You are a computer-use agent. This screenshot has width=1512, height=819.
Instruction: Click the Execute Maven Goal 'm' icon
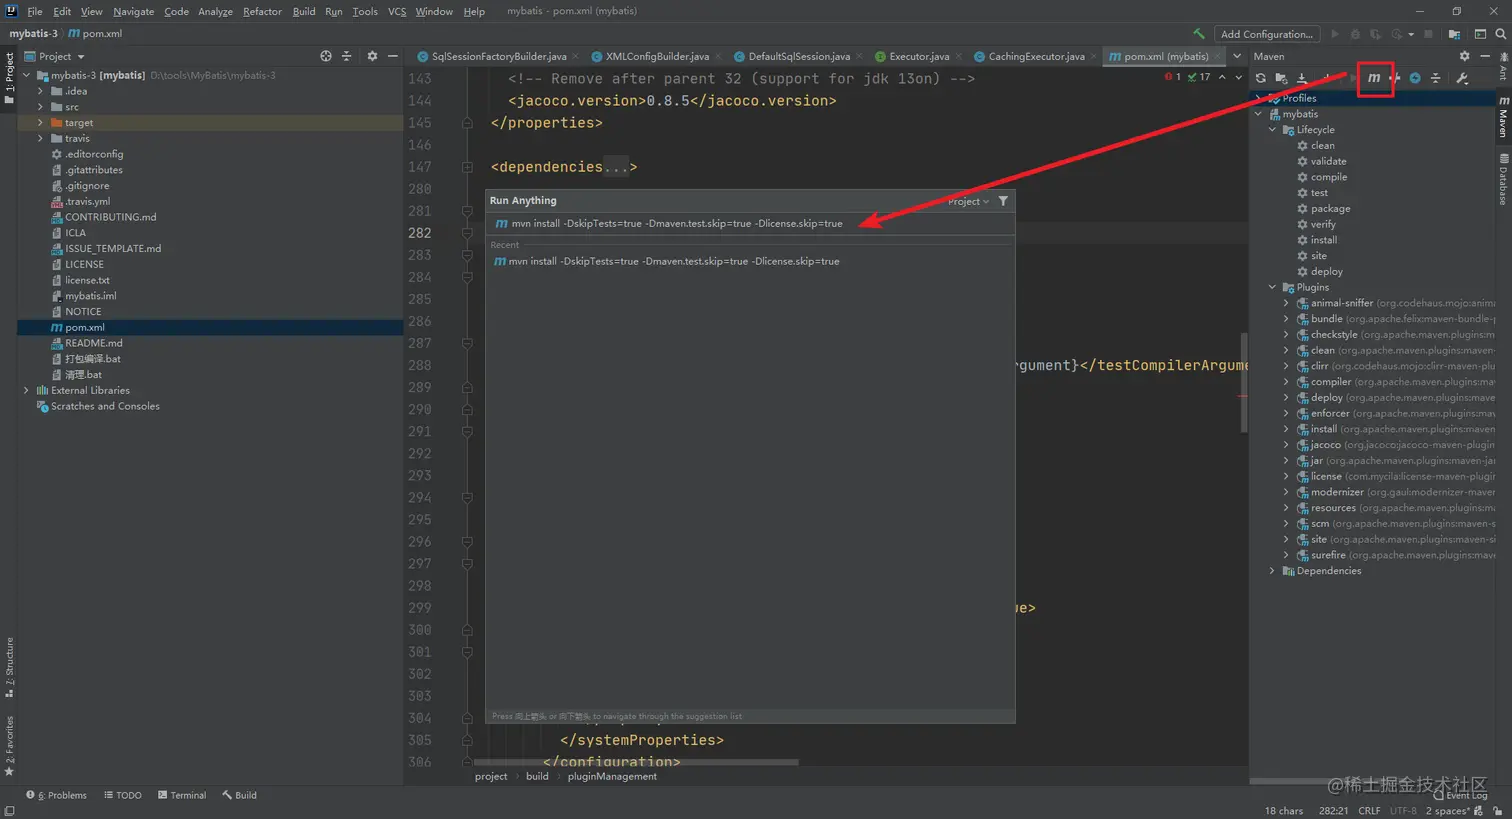(x=1374, y=78)
